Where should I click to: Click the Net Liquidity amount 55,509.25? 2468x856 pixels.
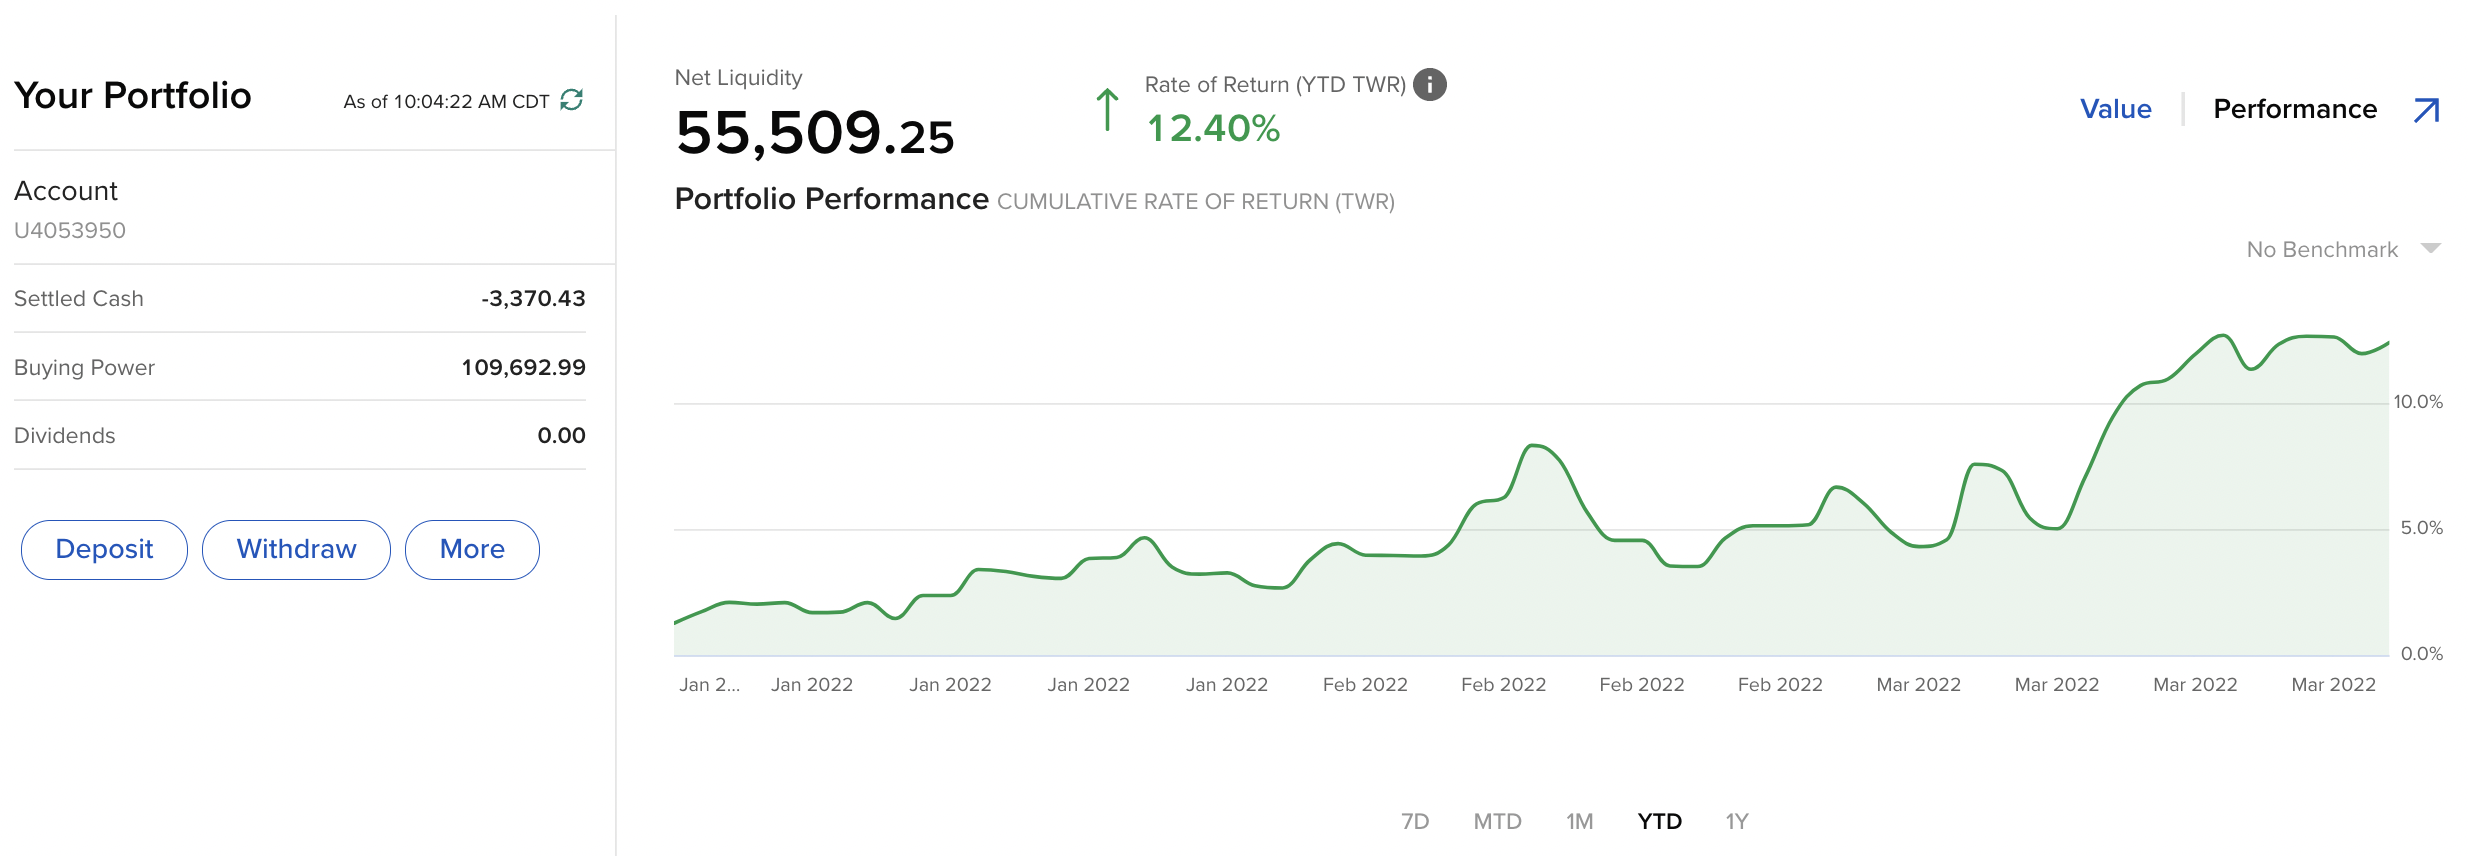pyautogui.click(x=815, y=133)
